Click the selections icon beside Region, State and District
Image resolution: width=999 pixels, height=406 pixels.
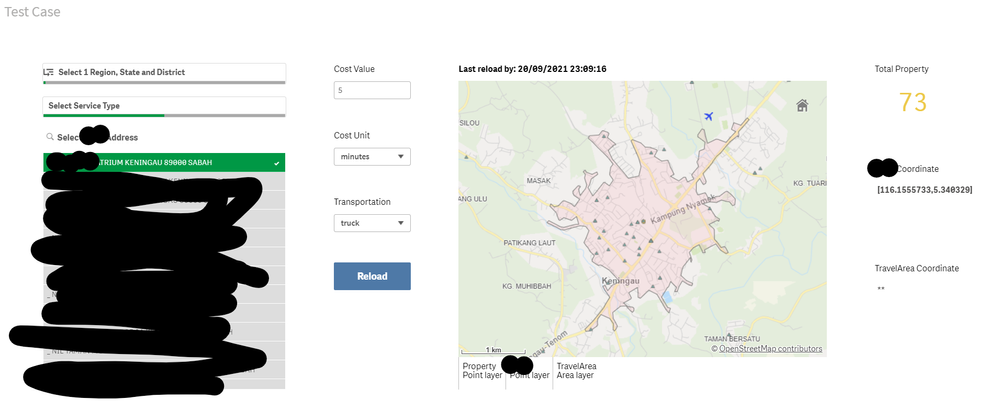(x=48, y=72)
